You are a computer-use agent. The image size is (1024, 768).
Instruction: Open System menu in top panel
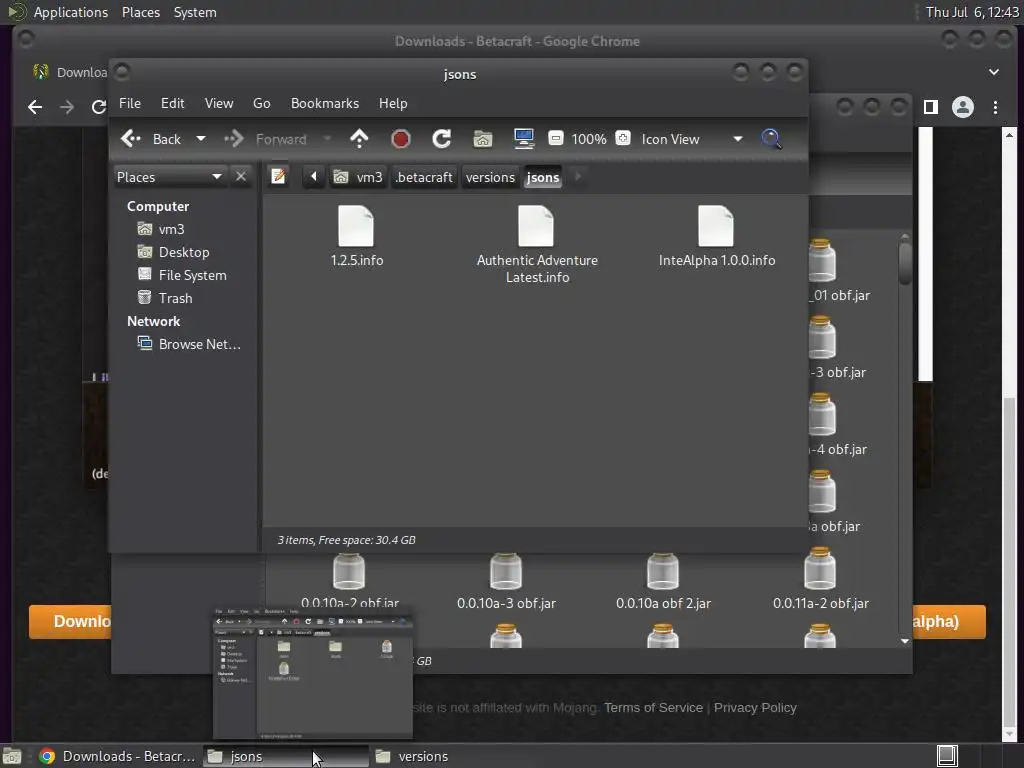[195, 12]
